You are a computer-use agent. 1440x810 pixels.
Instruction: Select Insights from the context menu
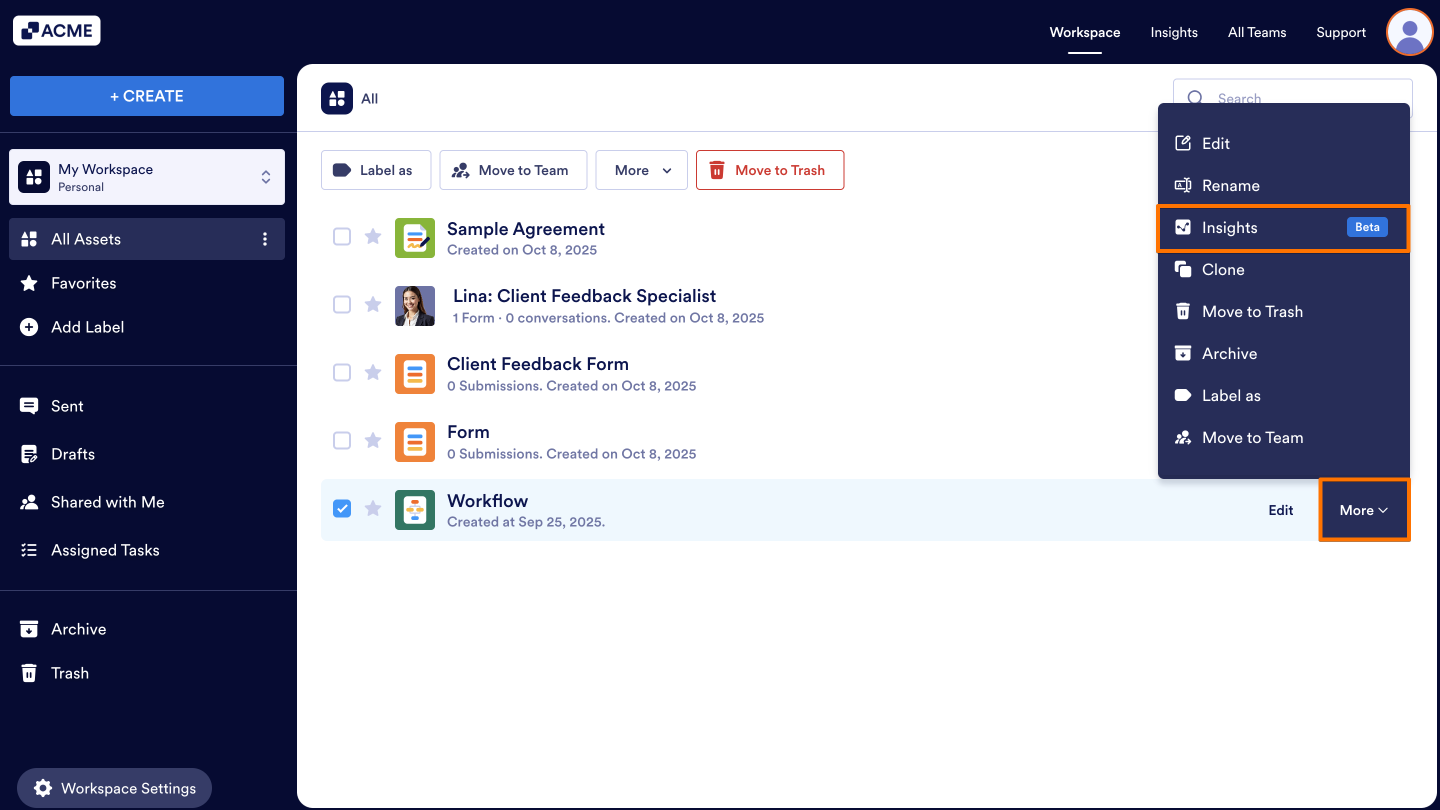point(1231,228)
